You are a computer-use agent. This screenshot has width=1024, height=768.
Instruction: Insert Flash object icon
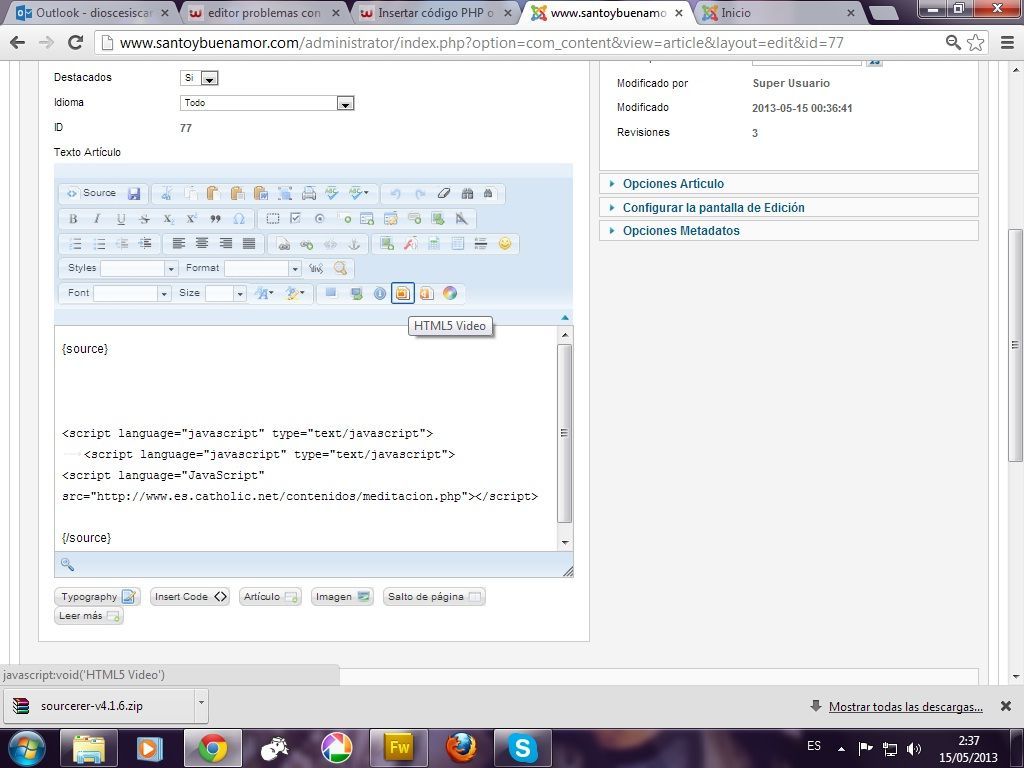[410, 244]
